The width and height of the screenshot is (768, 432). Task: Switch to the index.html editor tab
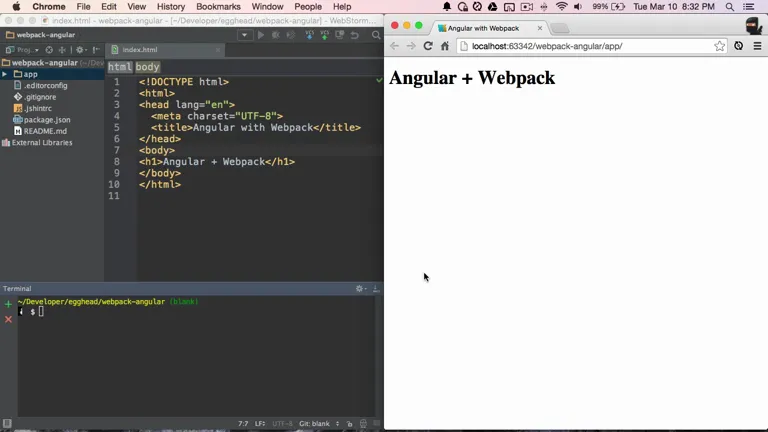(x=140, y=49)
